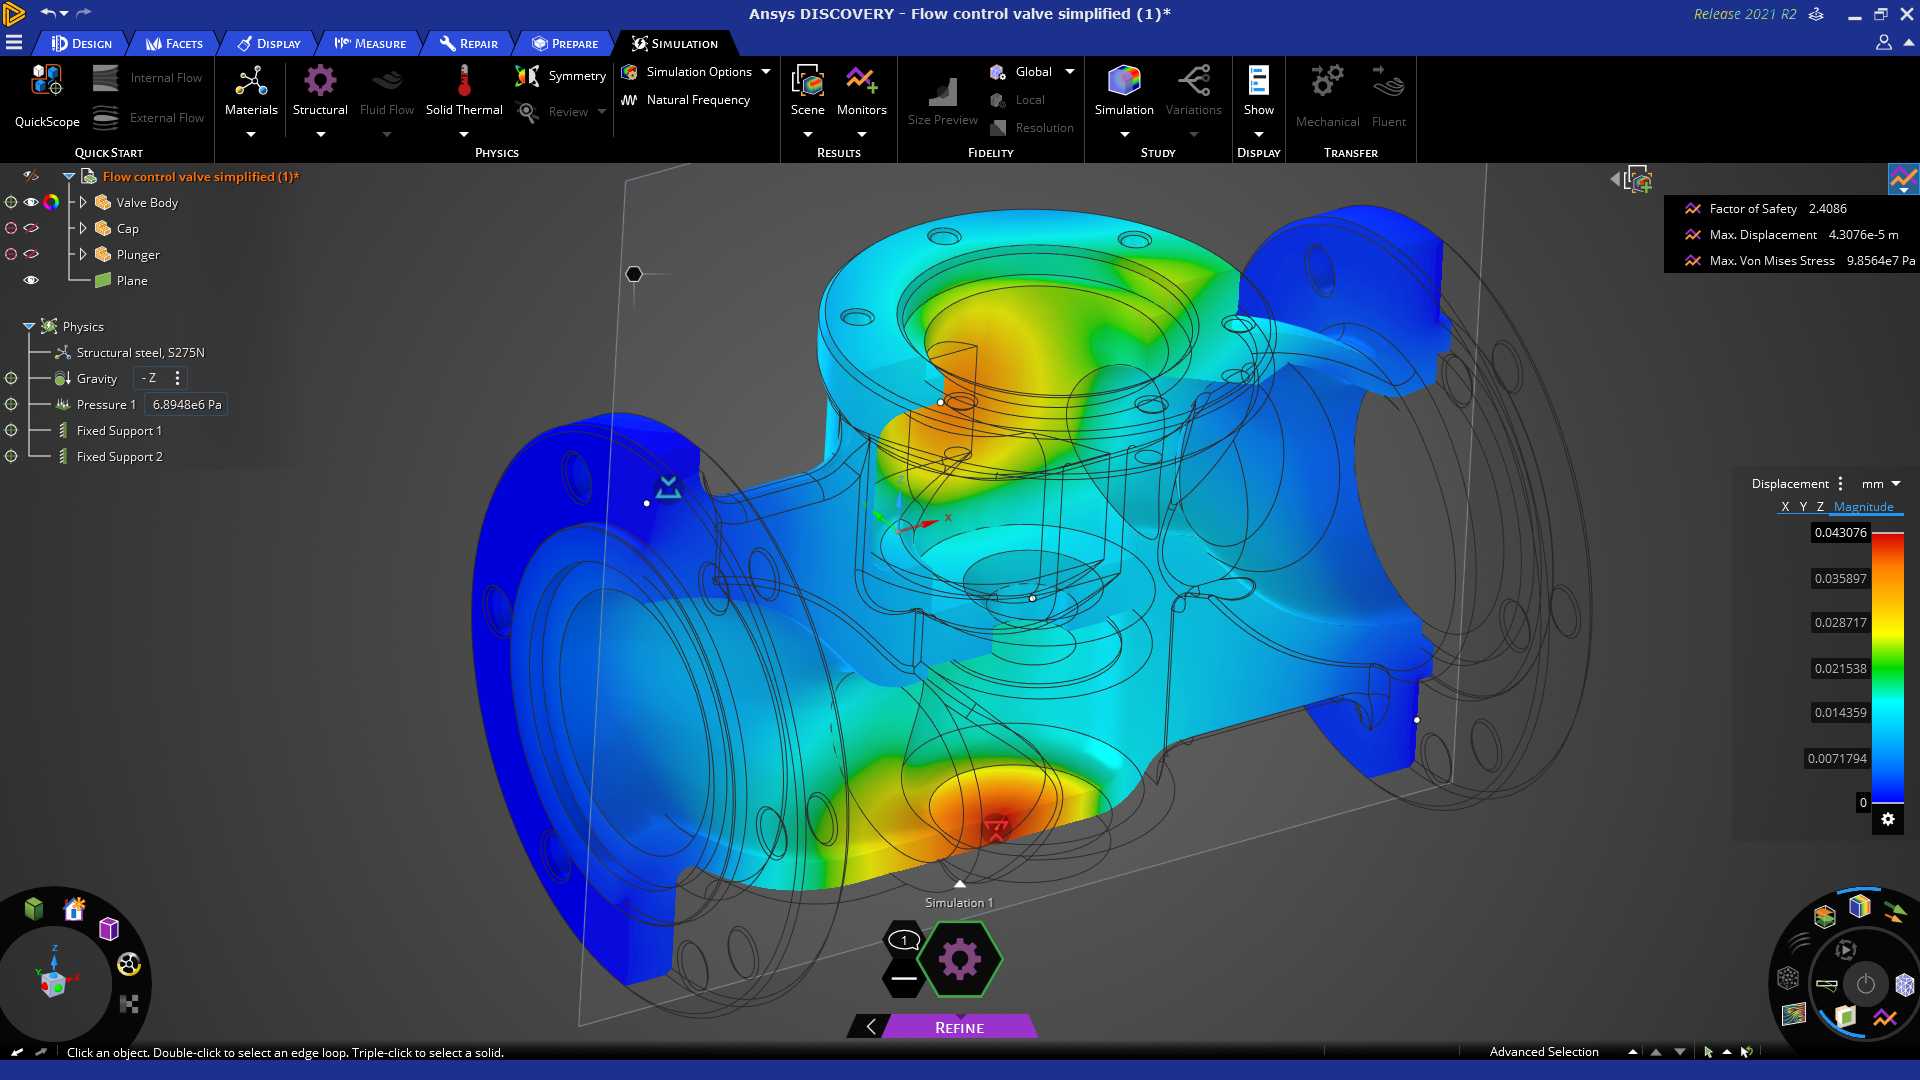Expand the Plunger tree node
The image size is (1920, 1080).
[83, 254]
